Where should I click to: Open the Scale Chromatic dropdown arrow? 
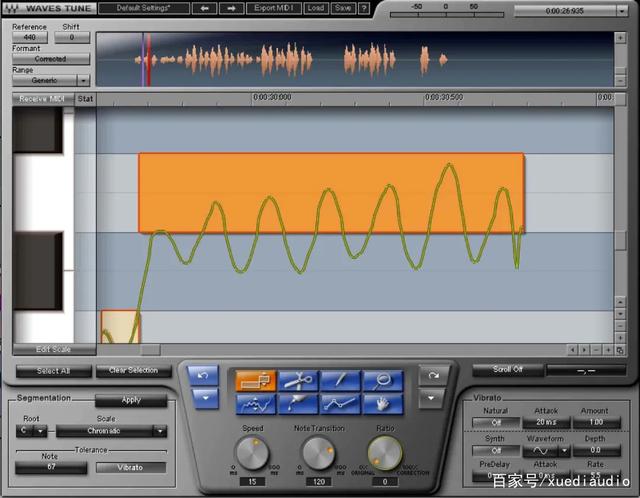click(x=160, y=431)
